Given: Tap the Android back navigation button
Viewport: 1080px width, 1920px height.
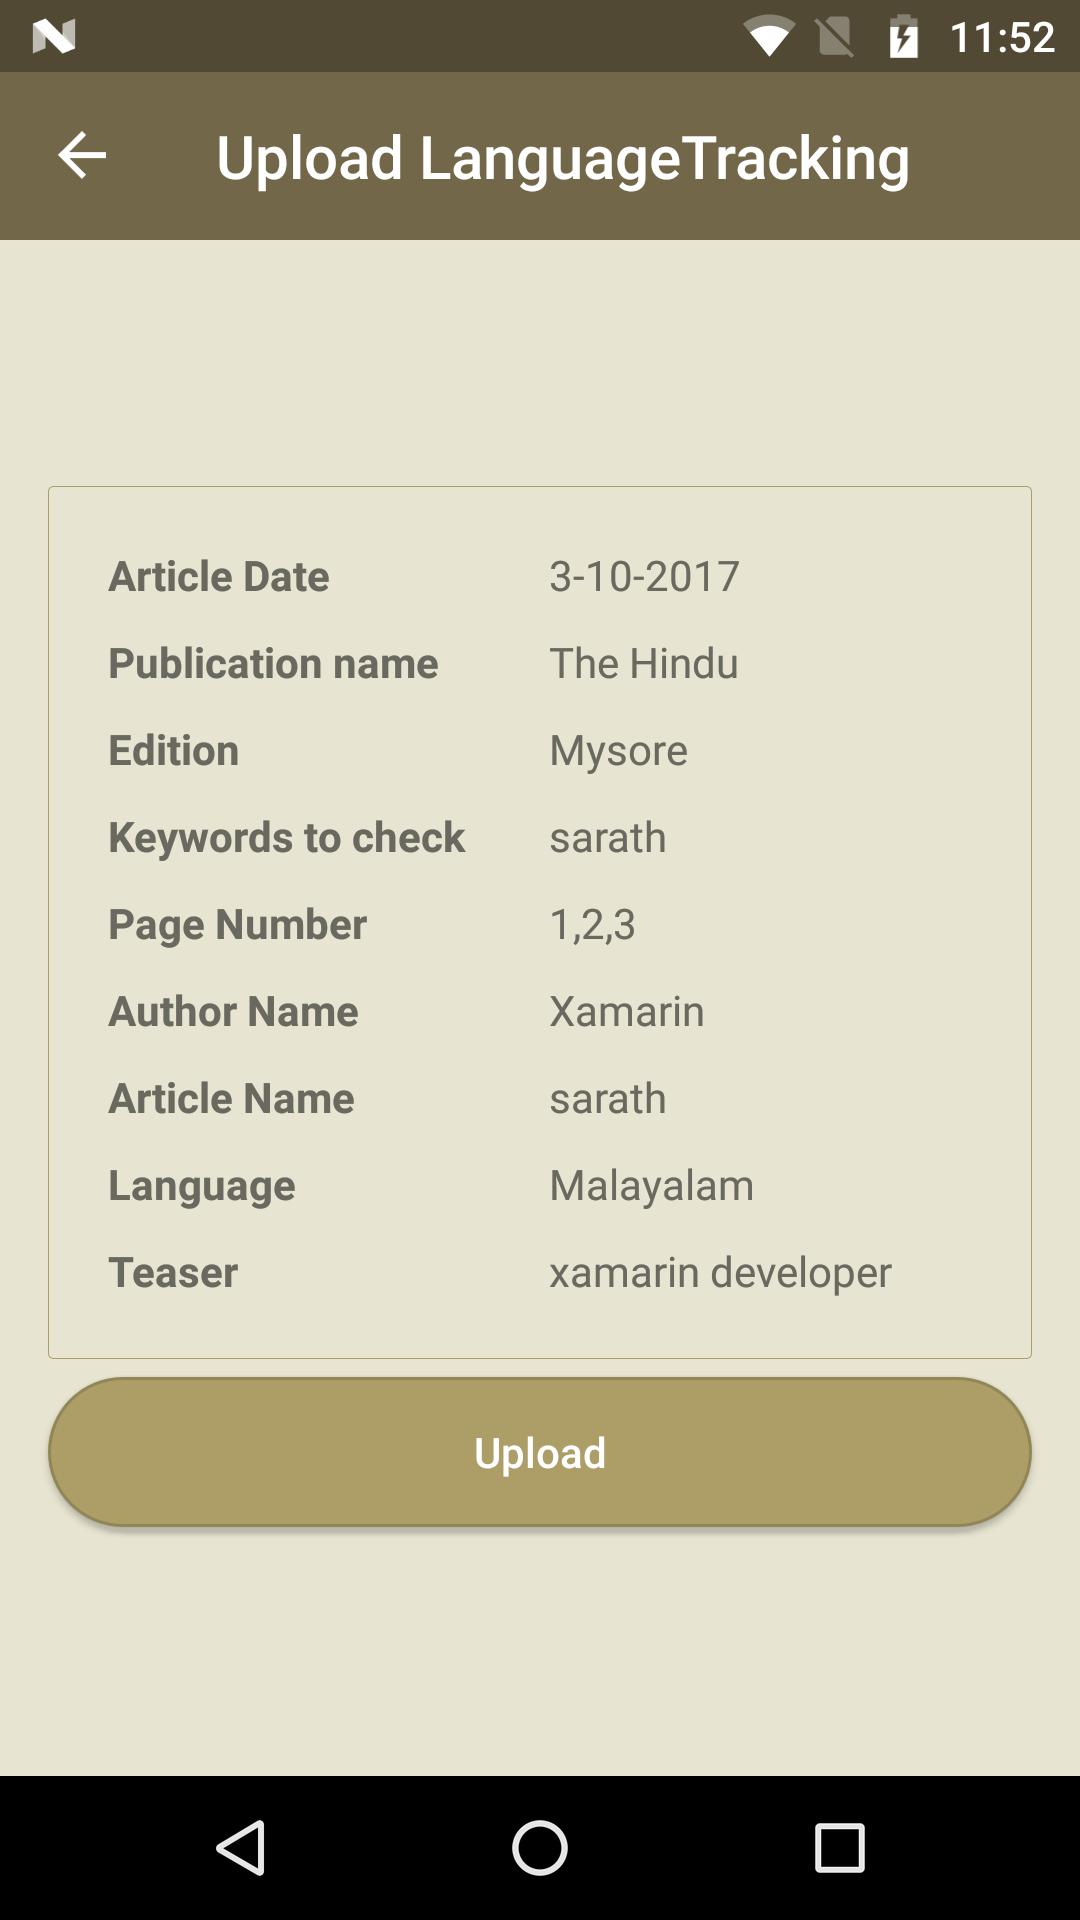Looking at the screenshot, I should [x=241, y=1847].
